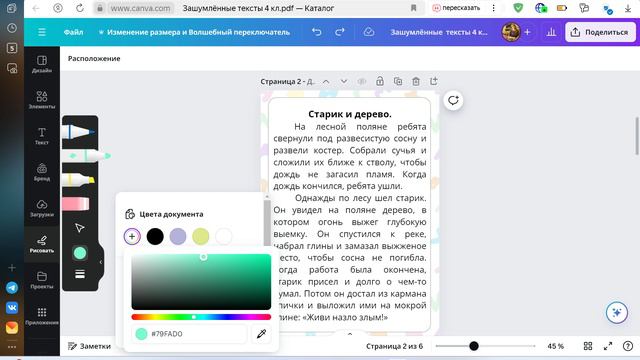Viewport: 640px width, 360px height.
Task: Open the Заметки notes panel
Action: [89, 346]
